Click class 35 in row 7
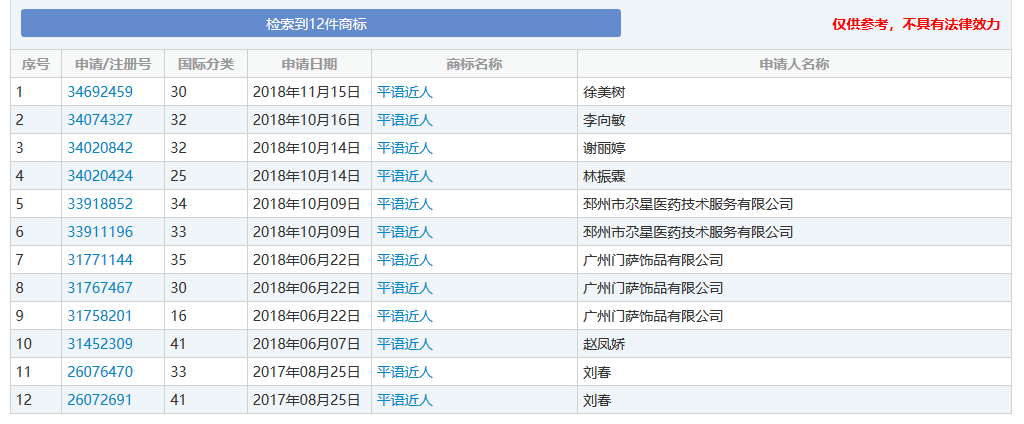Screen dimensions: 1024x424 (179, 260)
